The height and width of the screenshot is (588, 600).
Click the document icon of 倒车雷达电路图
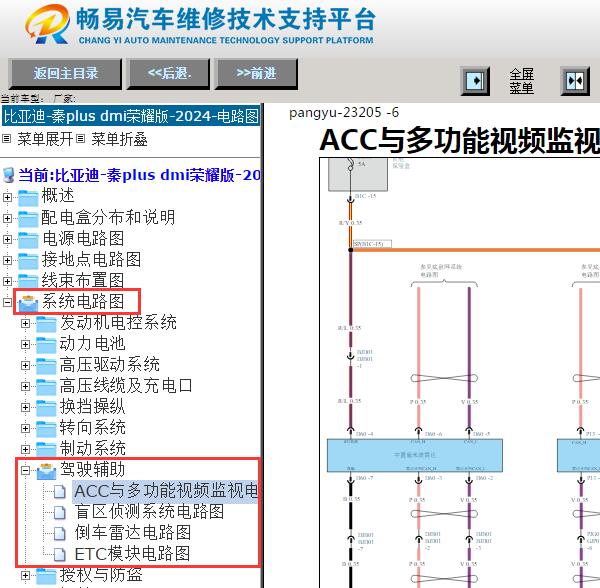[59, 533]
